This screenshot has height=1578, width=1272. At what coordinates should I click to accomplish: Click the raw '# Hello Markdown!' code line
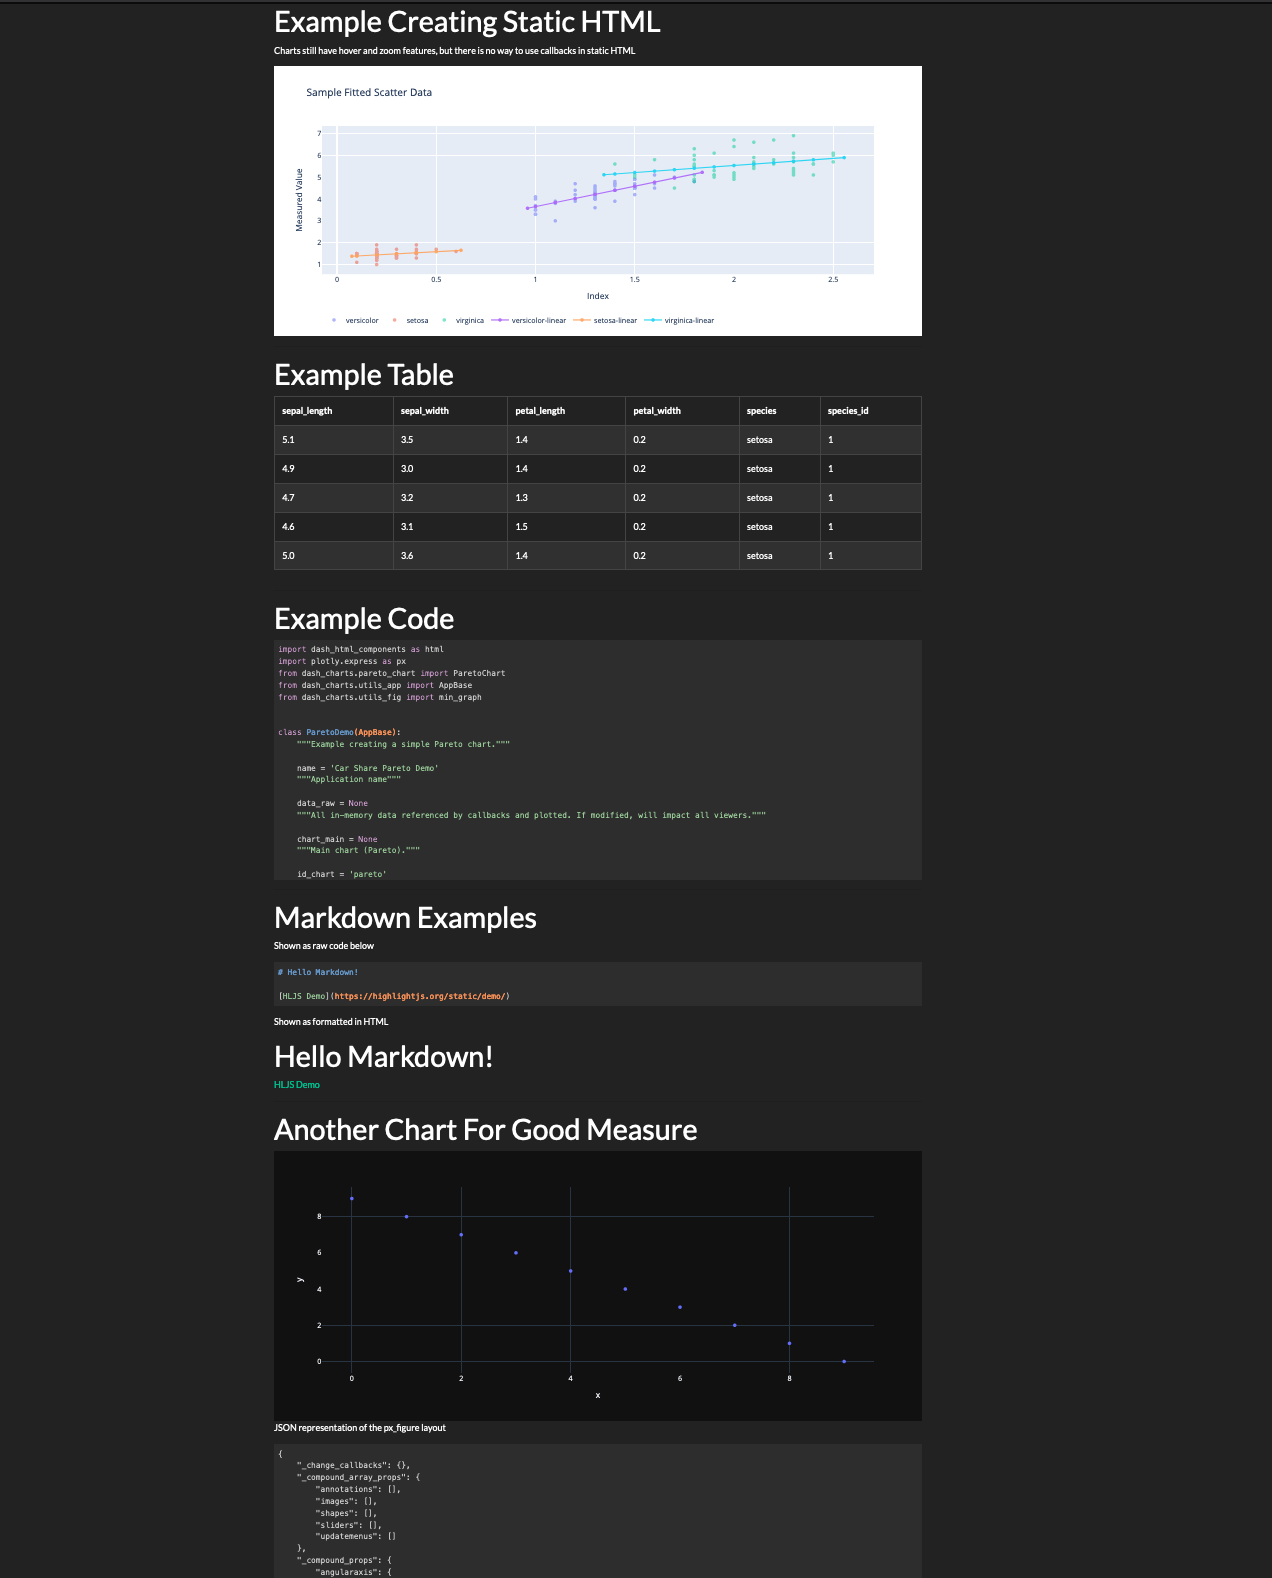coord(317,972)
